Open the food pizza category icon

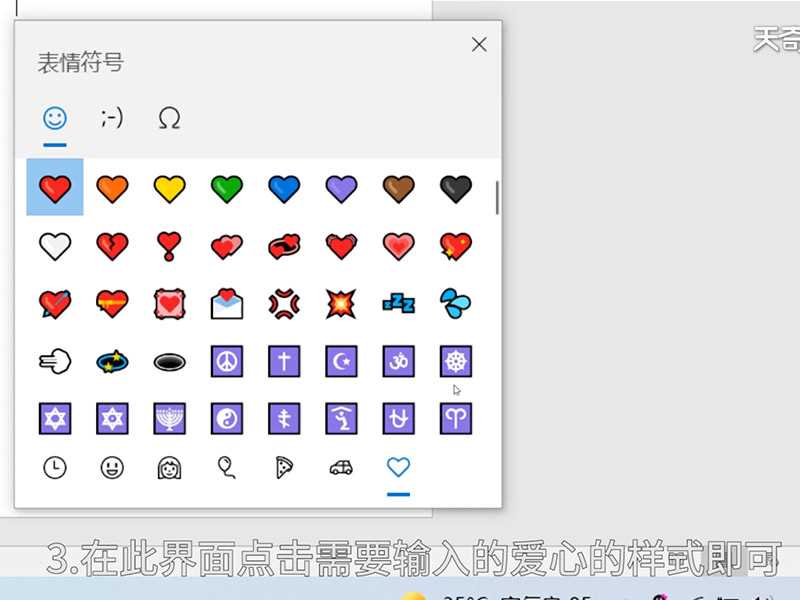point(283,467)
